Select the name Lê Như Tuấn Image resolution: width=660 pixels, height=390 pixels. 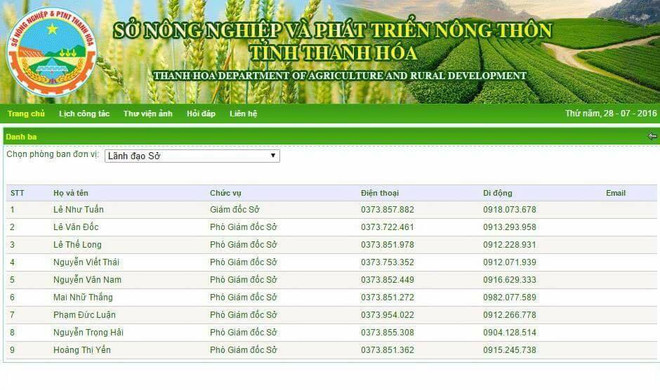(78, 210)
